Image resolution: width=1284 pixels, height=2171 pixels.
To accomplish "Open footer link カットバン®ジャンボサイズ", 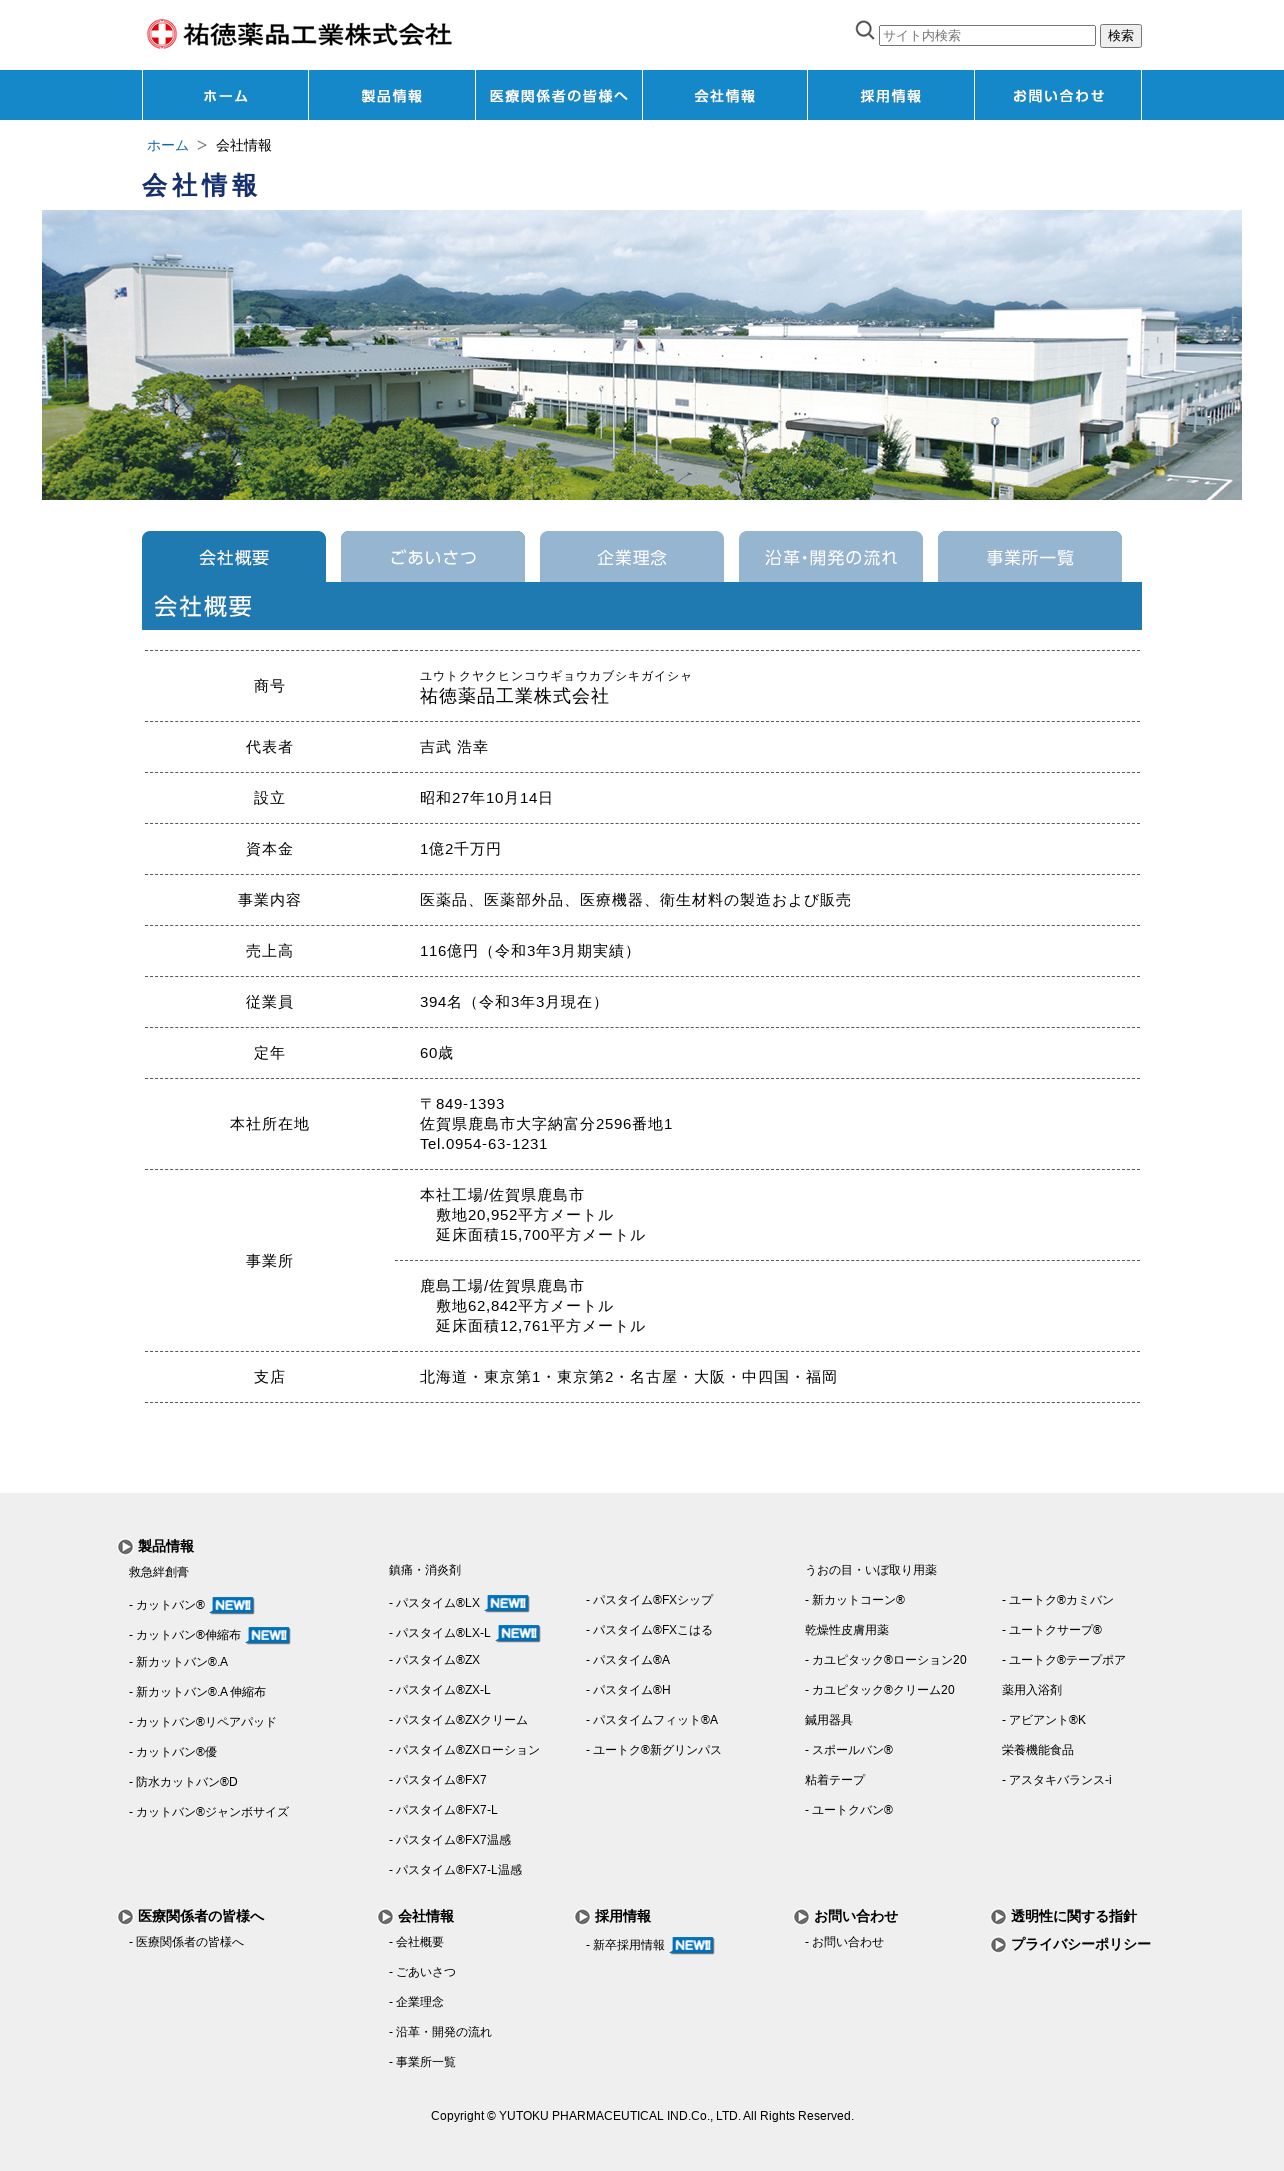I will pos(209,1812).
